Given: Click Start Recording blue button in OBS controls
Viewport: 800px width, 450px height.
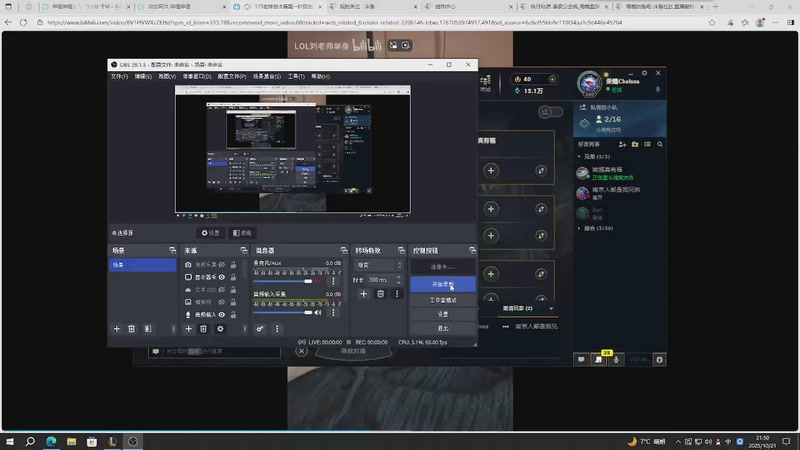Looking at the screenshot, I should (443, 284).
